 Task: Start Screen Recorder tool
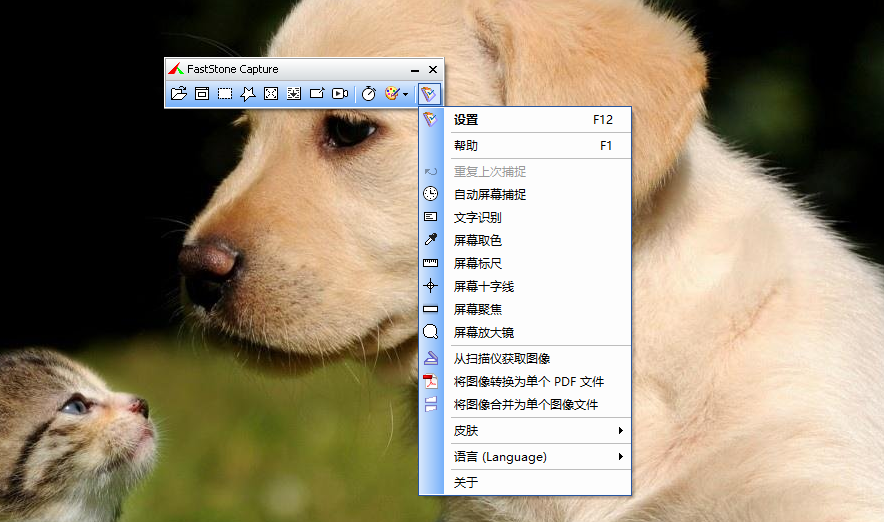[340, 94]
